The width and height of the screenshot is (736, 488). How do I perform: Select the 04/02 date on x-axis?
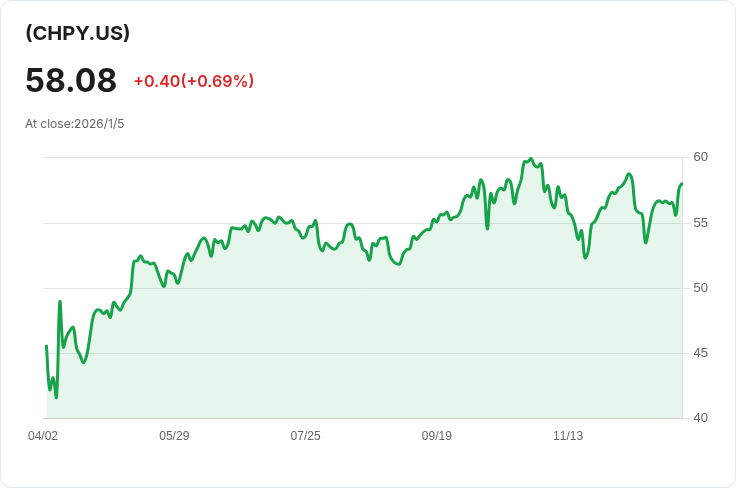(43, 436)
